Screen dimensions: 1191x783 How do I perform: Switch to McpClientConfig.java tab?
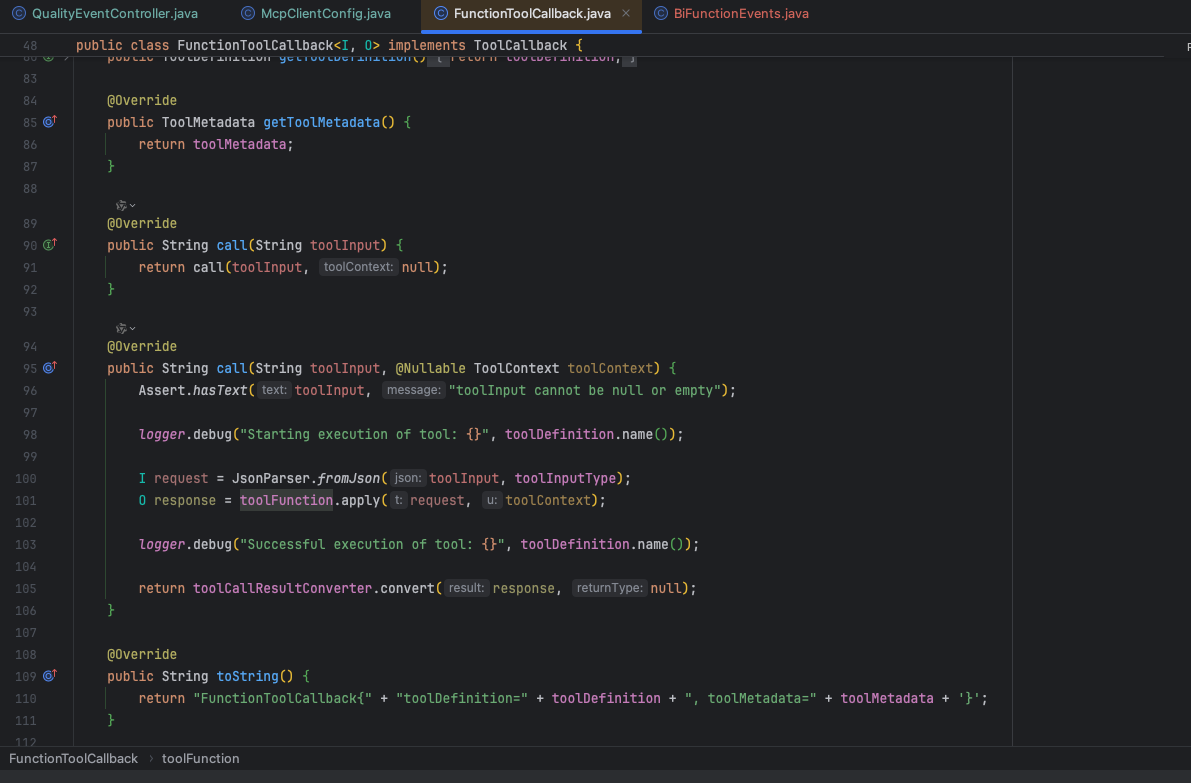[x=316, y=14]
